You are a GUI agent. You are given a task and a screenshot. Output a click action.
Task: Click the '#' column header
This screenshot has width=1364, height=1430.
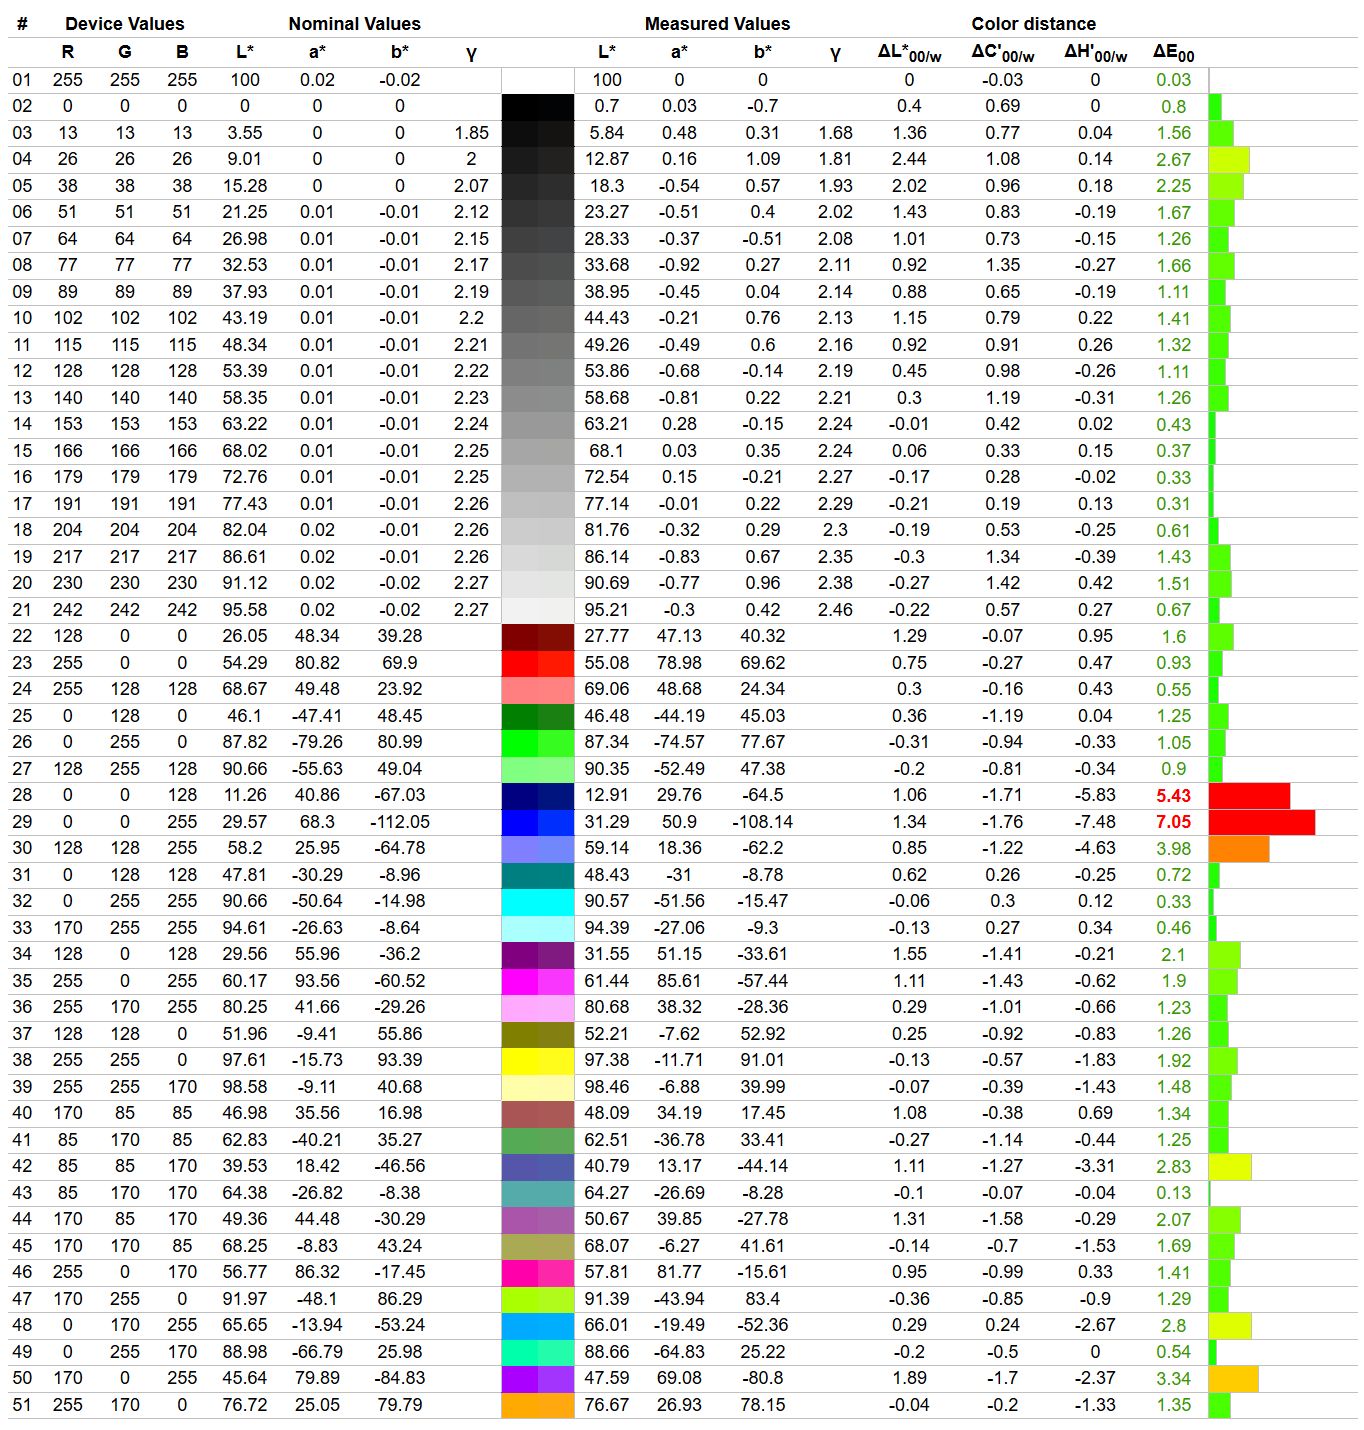click(22, 24)
